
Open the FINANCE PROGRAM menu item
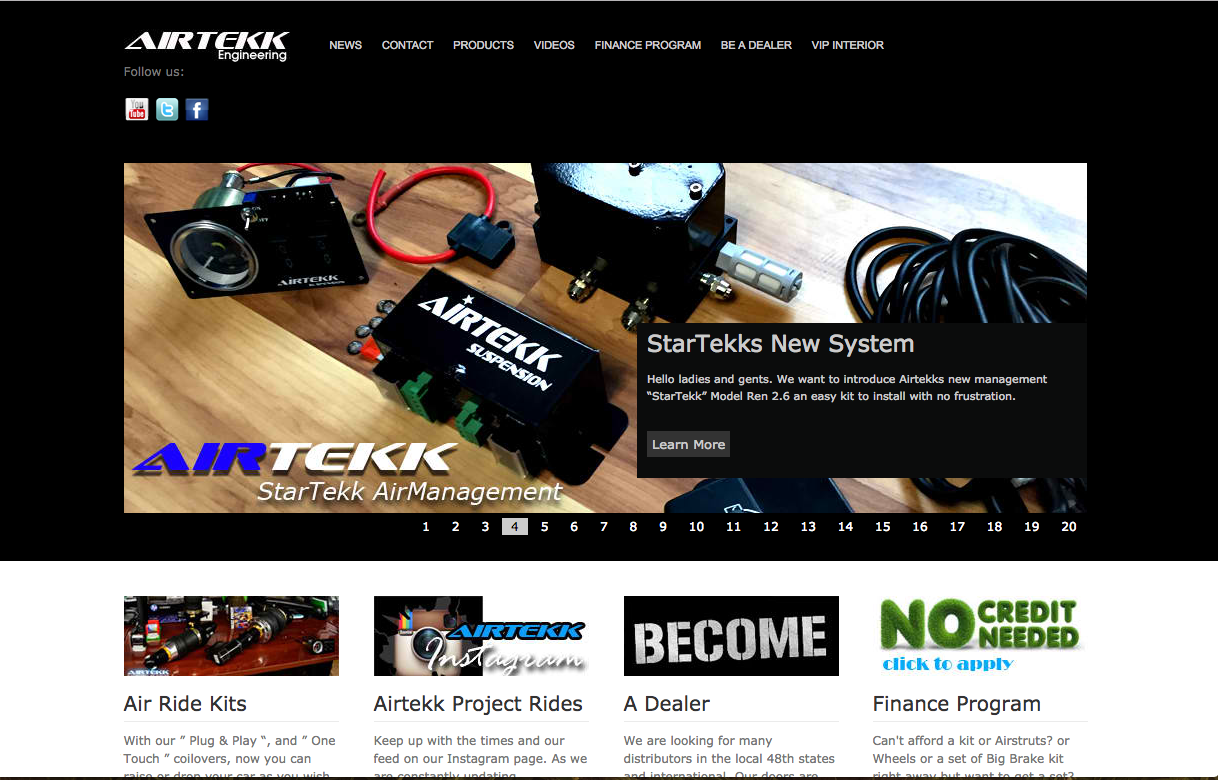click(x=648, y=45)
